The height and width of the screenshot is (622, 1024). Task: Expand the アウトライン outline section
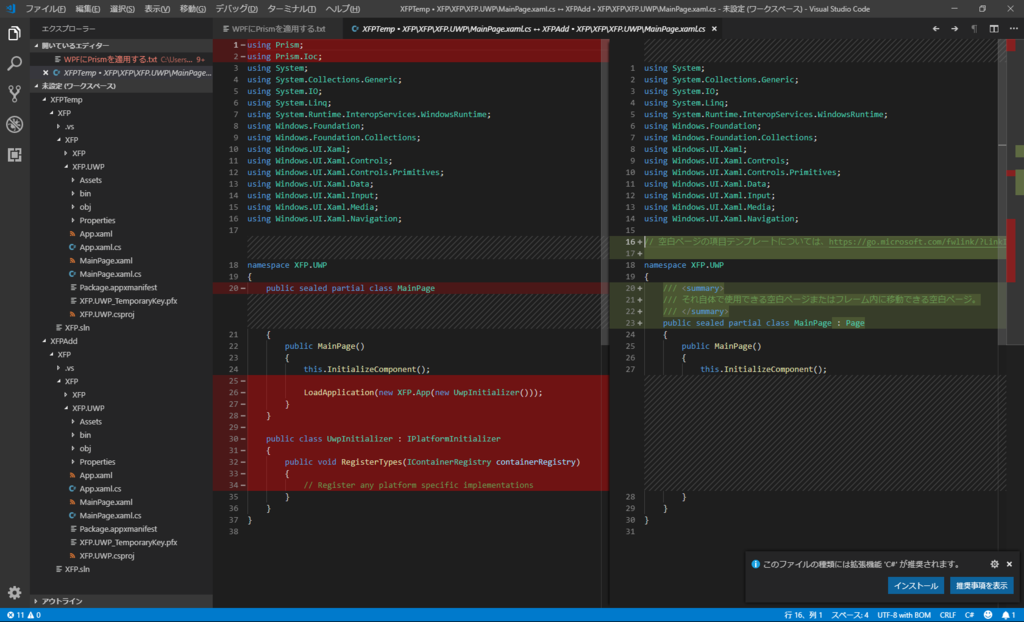click(x=62, y=601)
